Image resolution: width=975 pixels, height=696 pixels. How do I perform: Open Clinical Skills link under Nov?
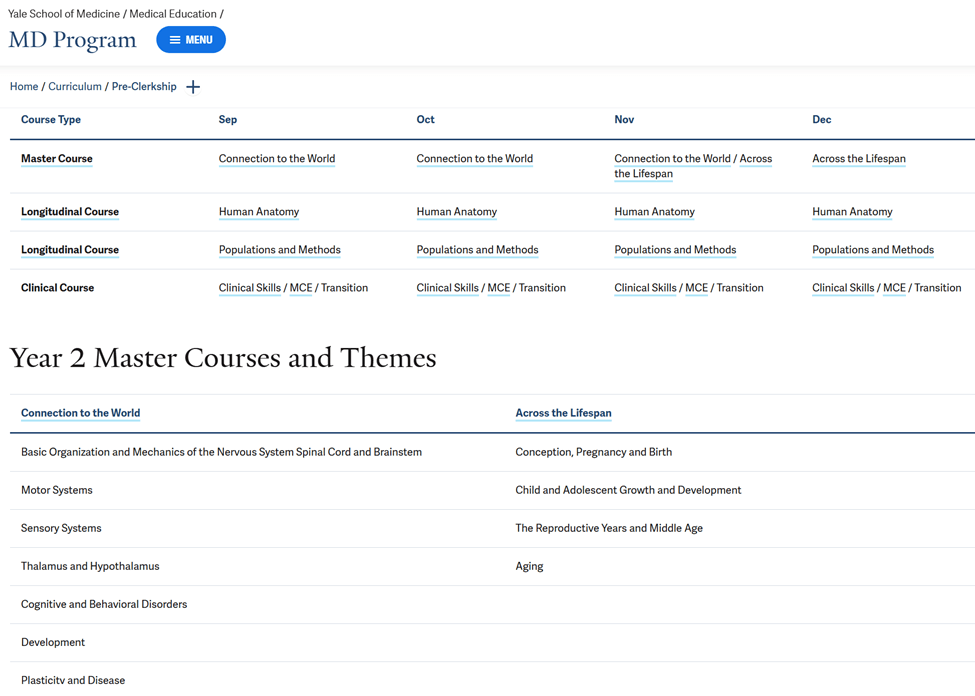coord(645,287)
